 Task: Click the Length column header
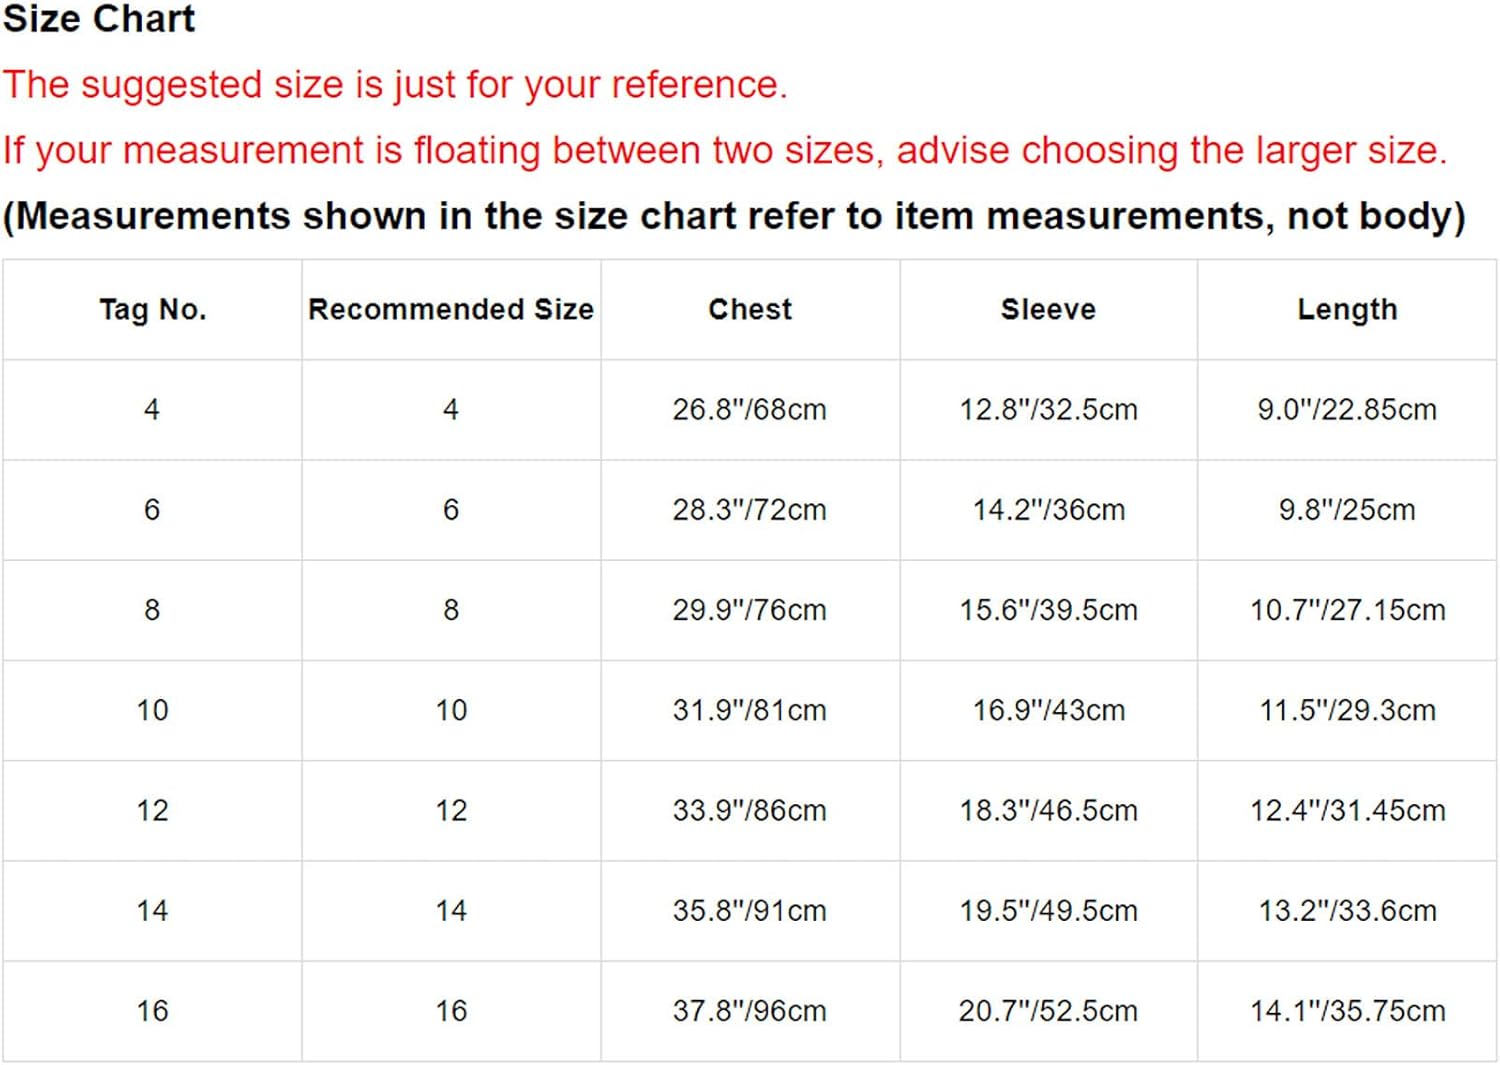tap(1347, 310)
